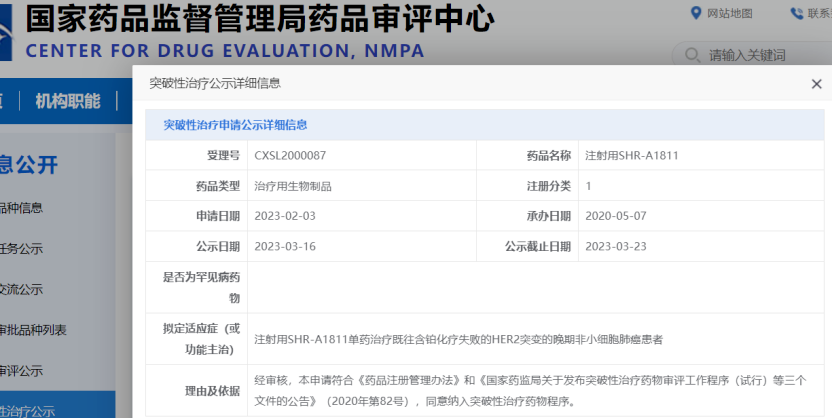Click the 经审核 reason paragraph text

point(530,391)
